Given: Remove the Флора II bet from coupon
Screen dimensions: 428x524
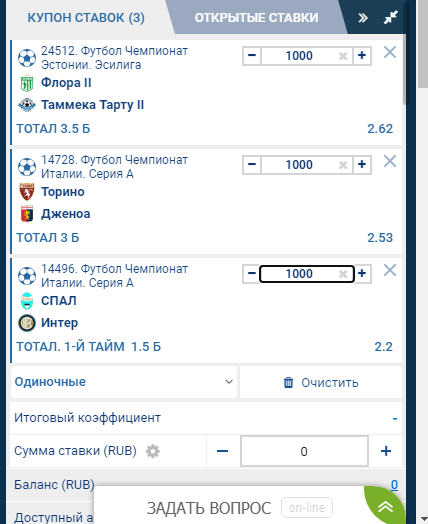Looking at the screenshot, I should coord(390,52).
